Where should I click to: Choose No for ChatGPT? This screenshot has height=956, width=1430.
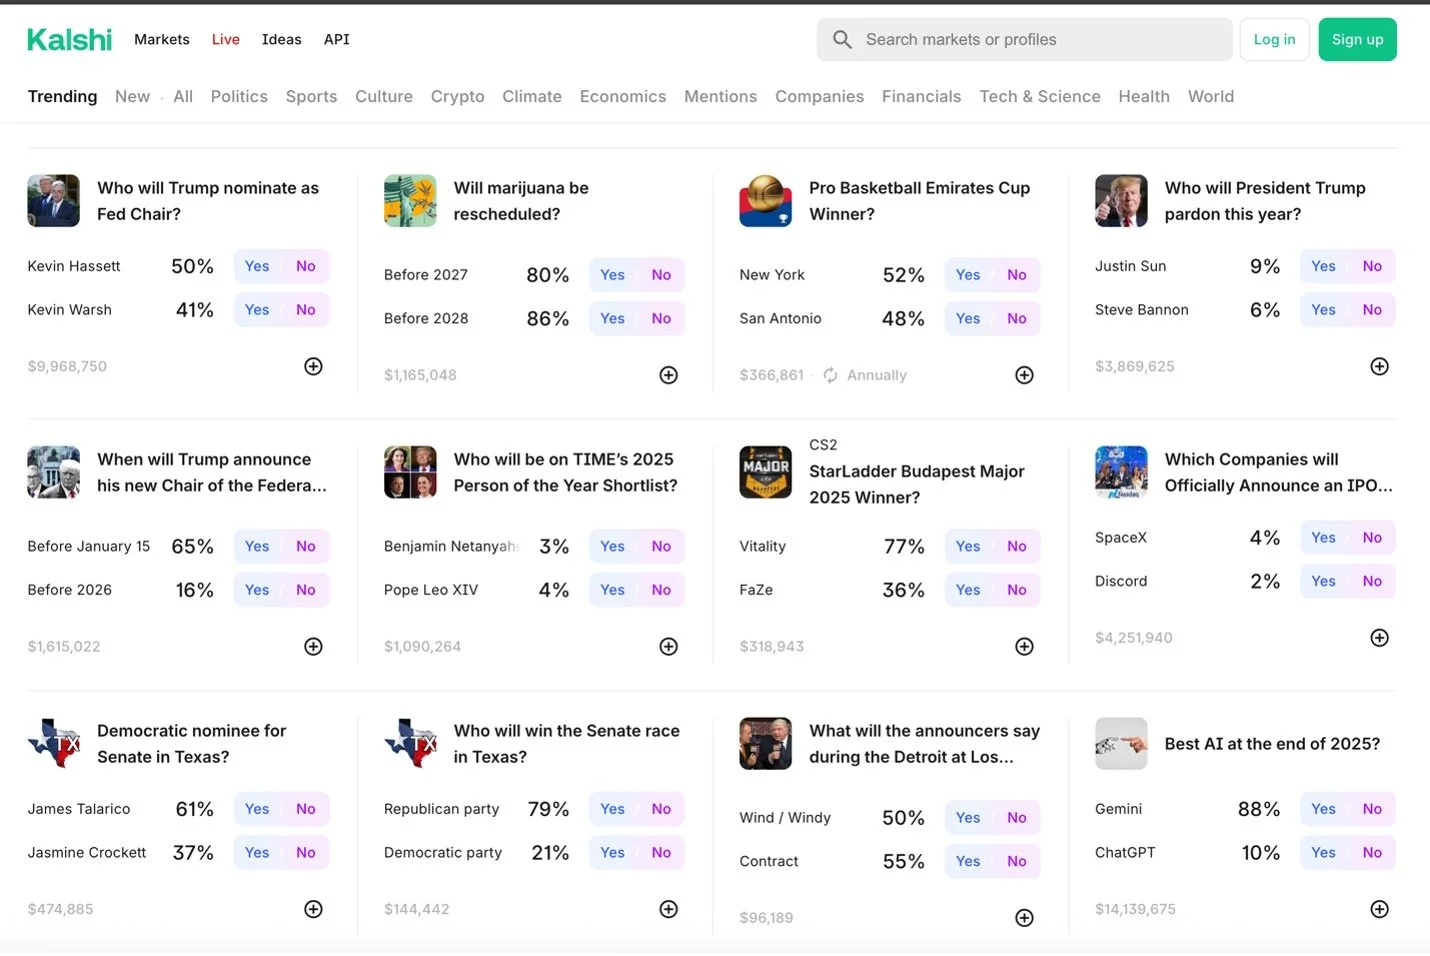pyautogui.click(x=1372, y=853)
